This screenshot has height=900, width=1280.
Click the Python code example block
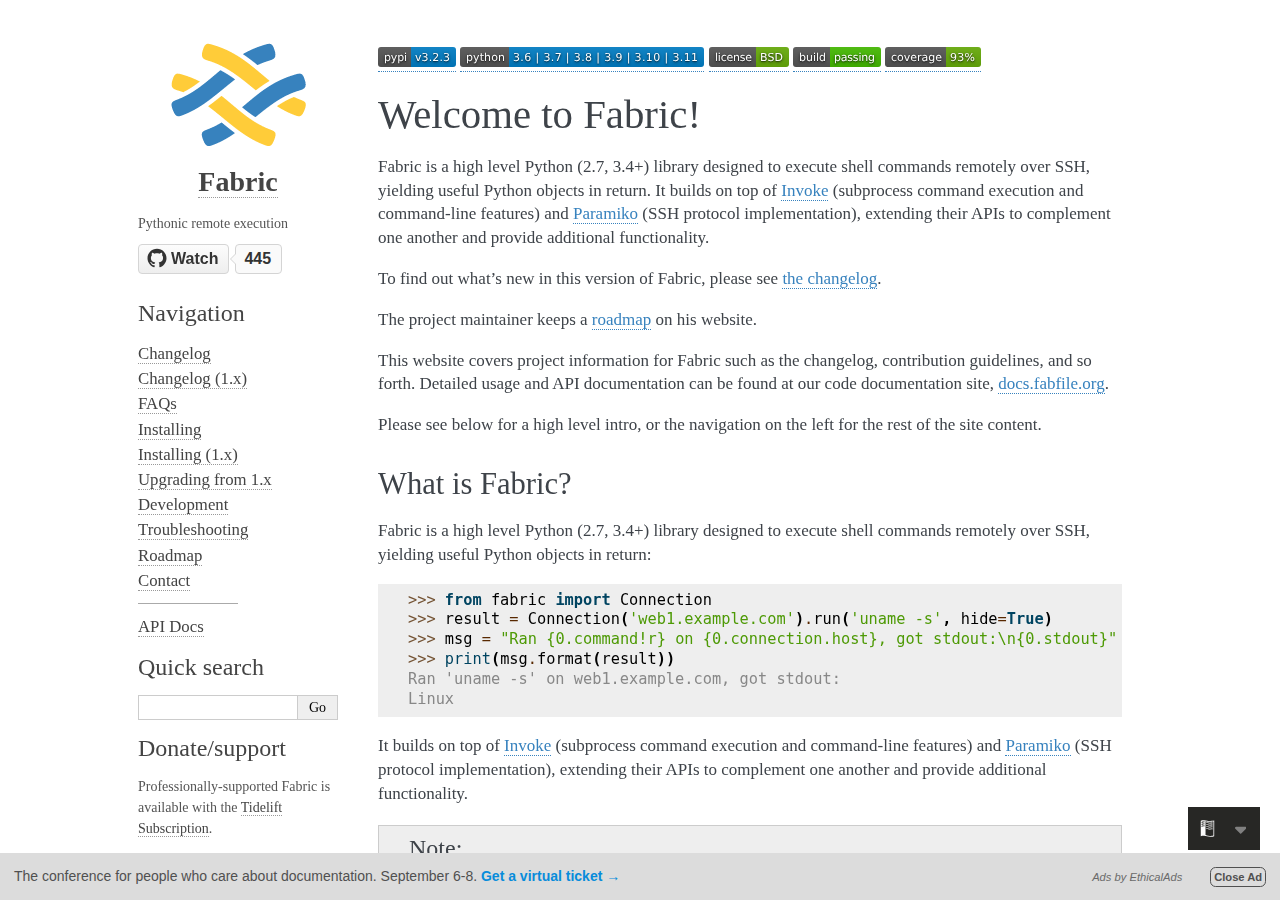[x=750, y=650]
